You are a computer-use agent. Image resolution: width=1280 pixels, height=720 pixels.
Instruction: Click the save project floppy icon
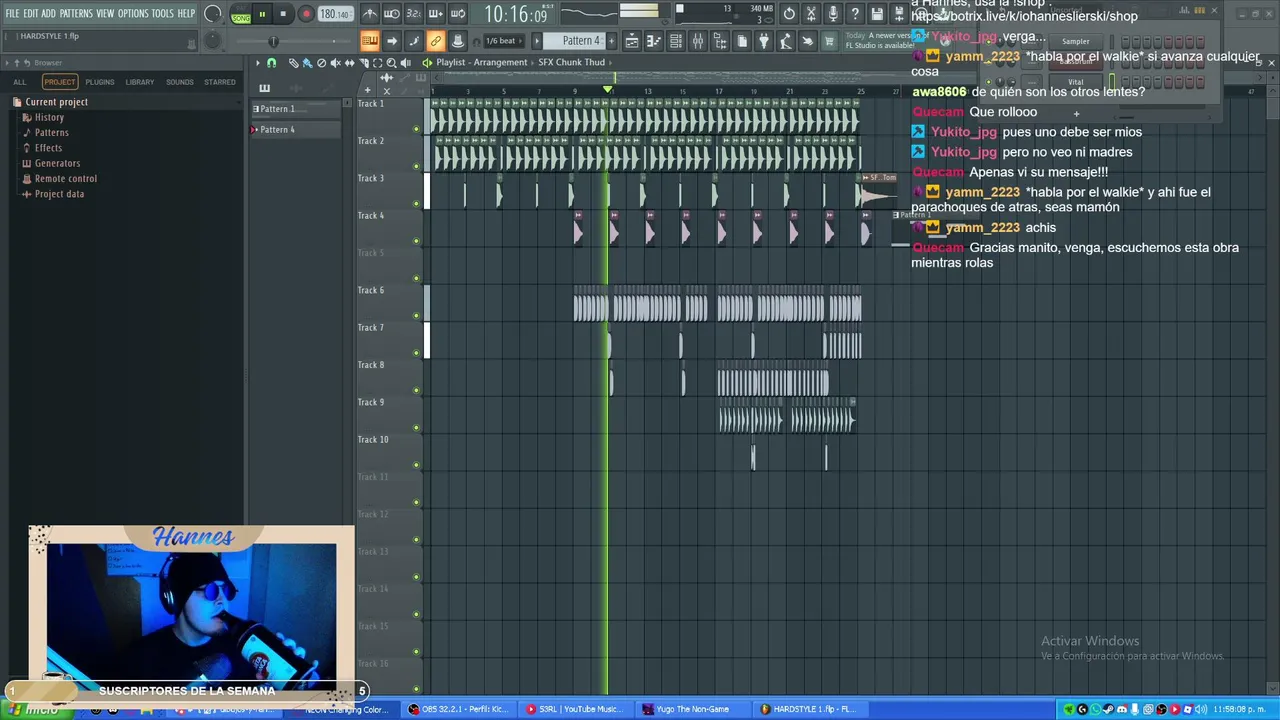coord(877,14)
